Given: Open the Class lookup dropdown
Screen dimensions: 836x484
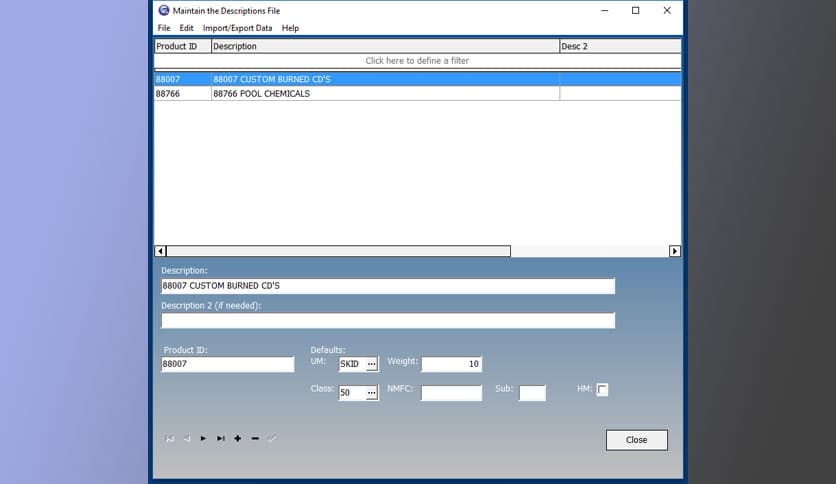Looking at the screenshot, I should coord(372,393).
